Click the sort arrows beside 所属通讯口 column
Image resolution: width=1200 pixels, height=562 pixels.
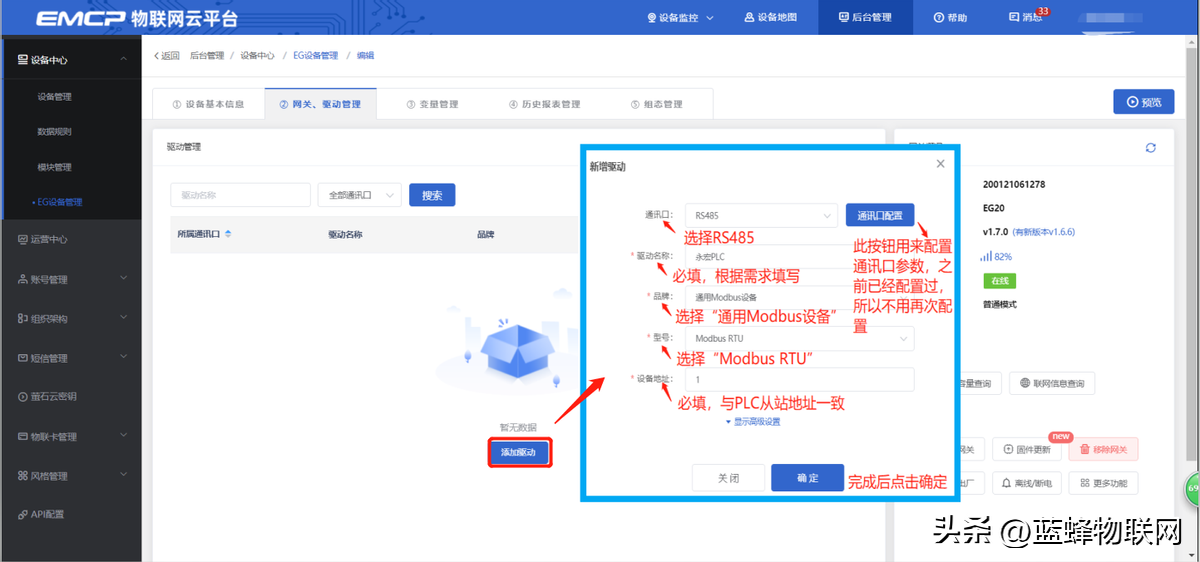(x=228, y=234)
